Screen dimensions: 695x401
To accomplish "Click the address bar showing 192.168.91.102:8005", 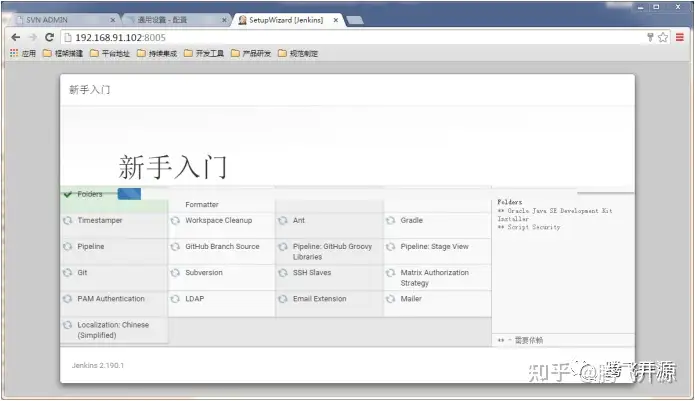I will 355,38.
